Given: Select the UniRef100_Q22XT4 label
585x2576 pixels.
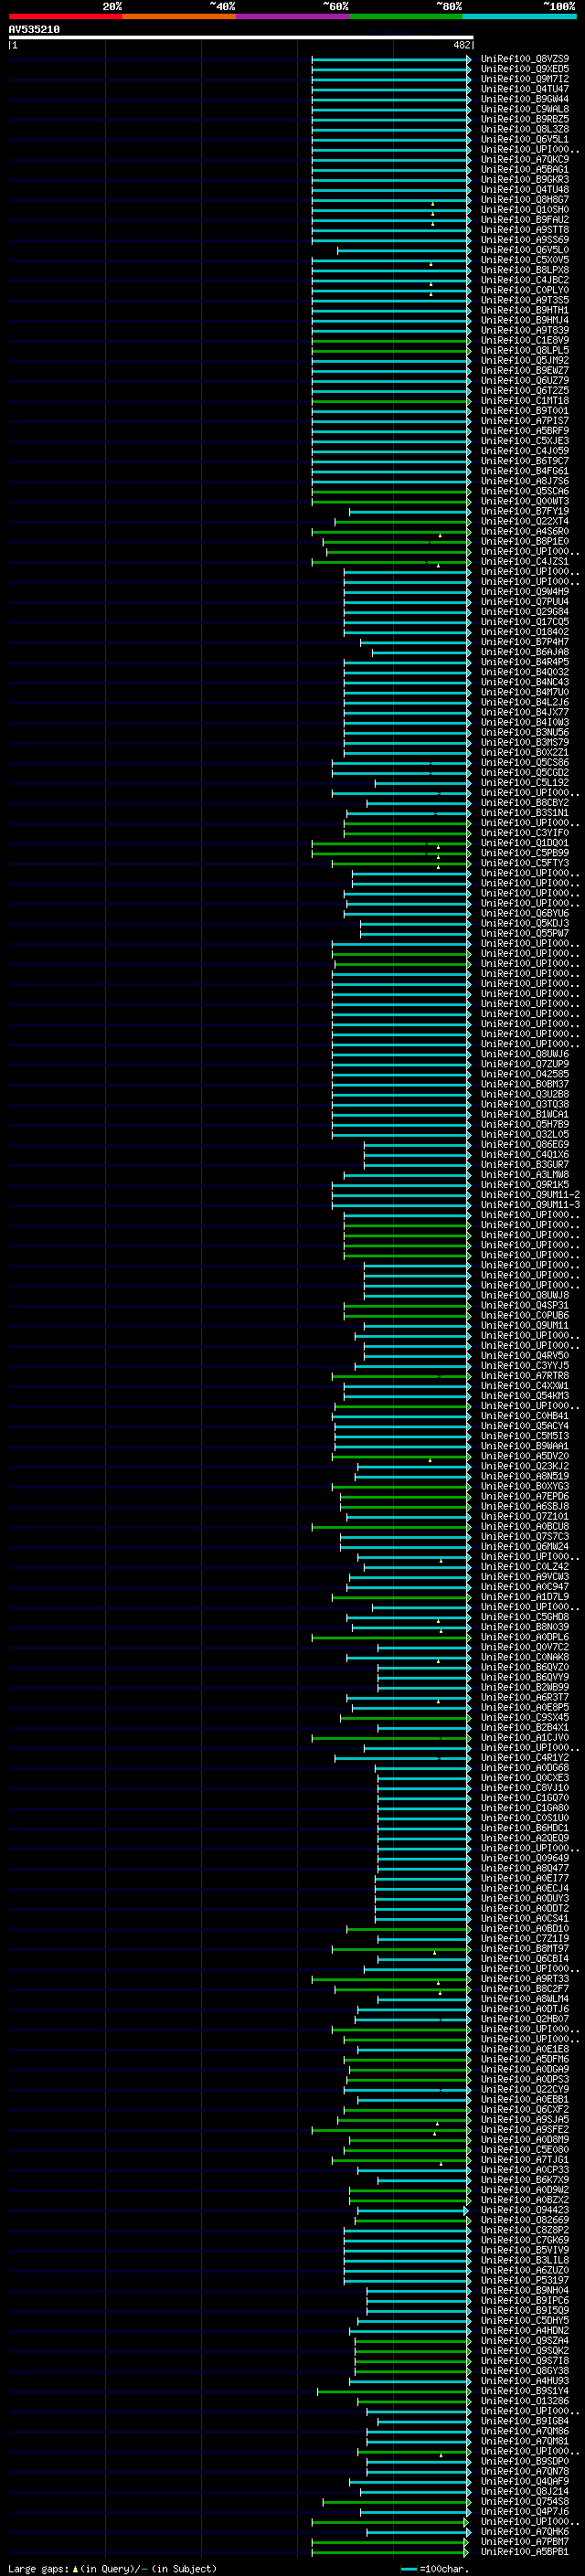Looking at the screenshot, I should (x=525, y=521).
